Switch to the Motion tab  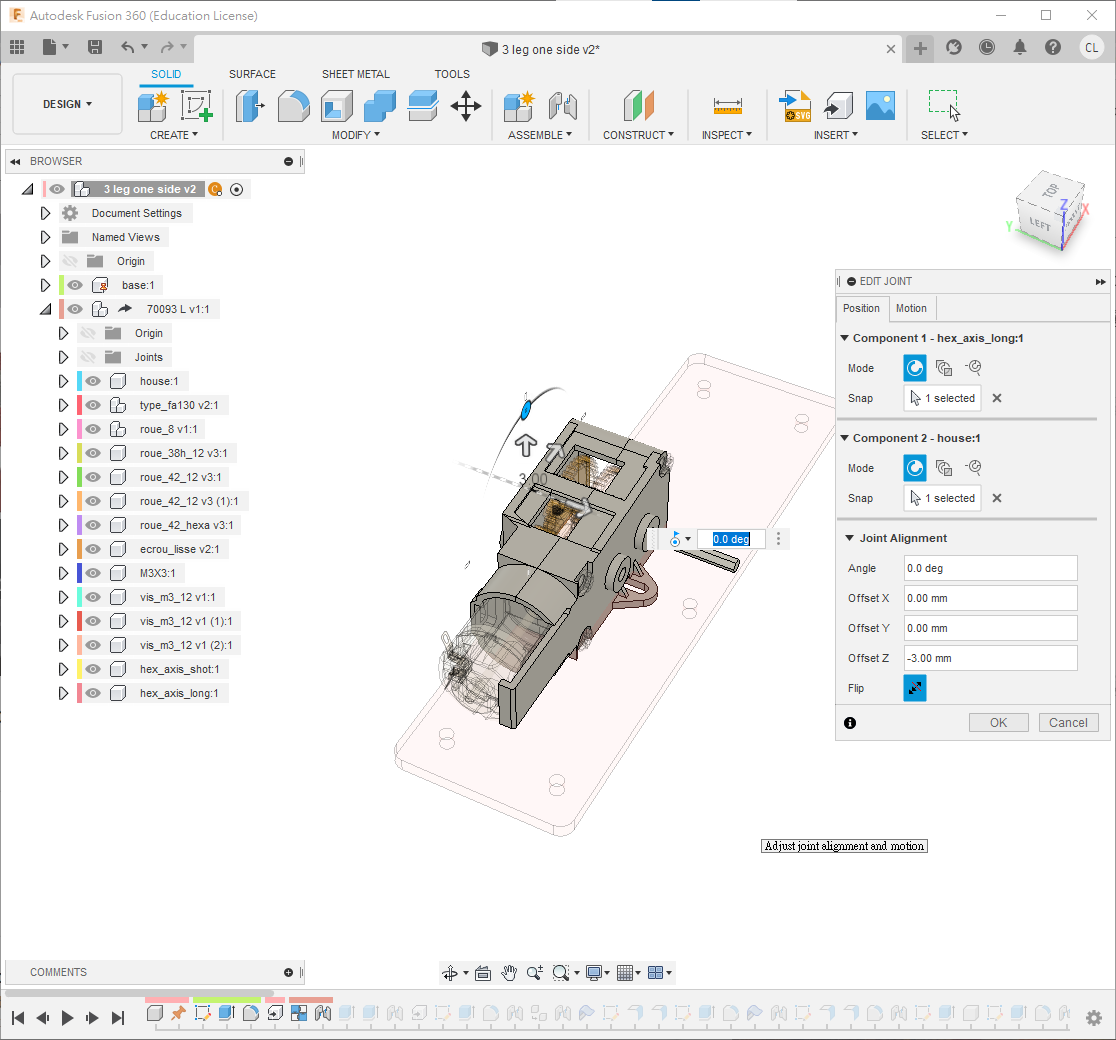pos(910,308)
